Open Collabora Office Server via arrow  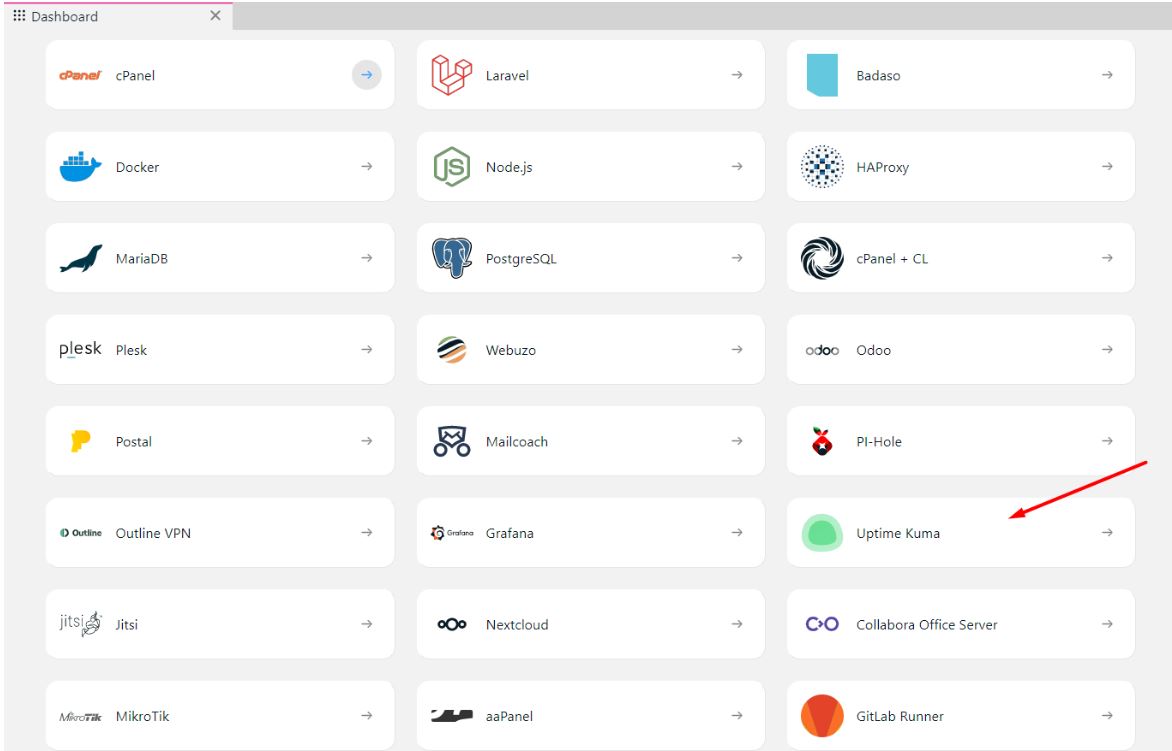1105,624
